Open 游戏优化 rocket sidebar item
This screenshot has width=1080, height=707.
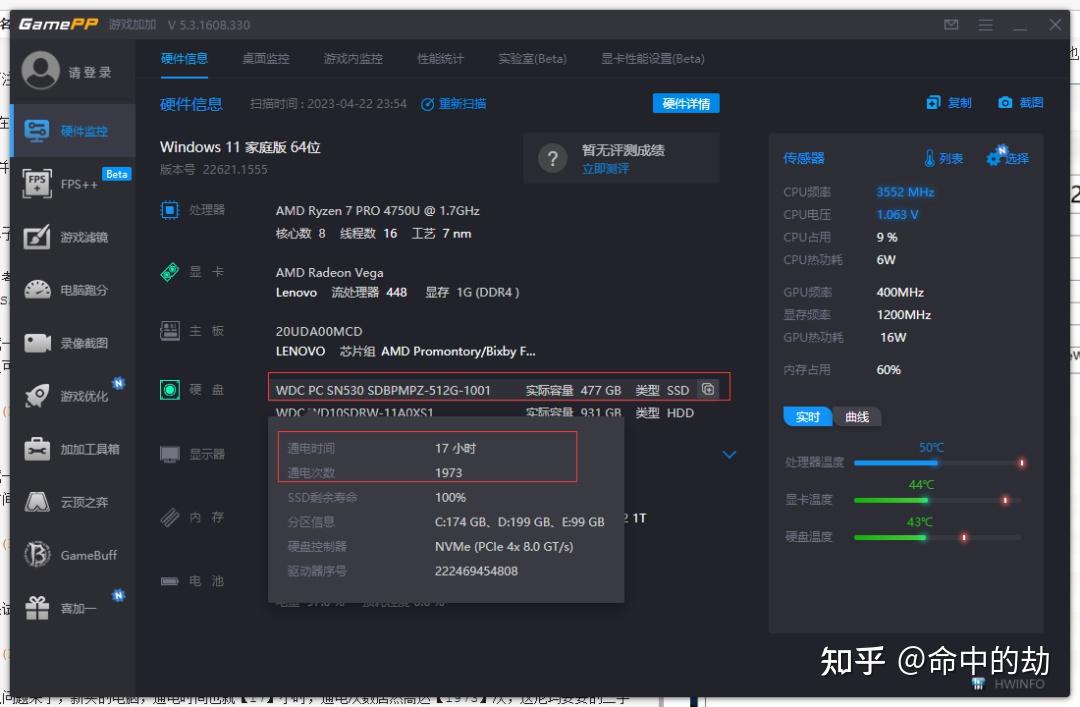[x=73, y=396]
